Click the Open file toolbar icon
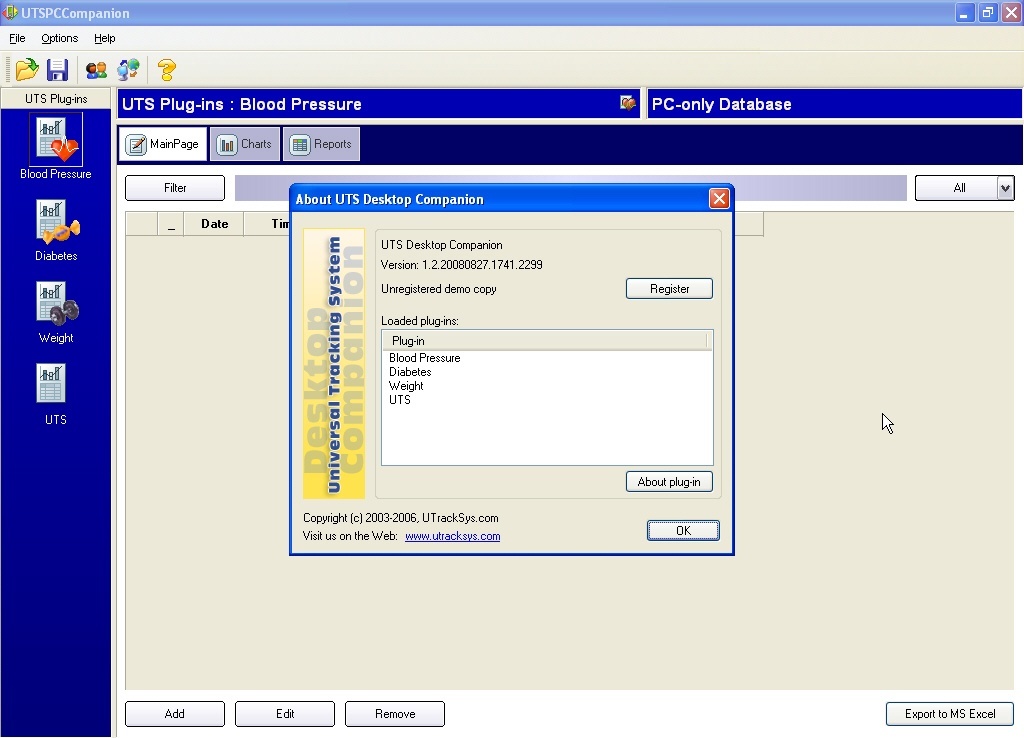This screenshot has width=1024, height=738. tap(26, 68)
